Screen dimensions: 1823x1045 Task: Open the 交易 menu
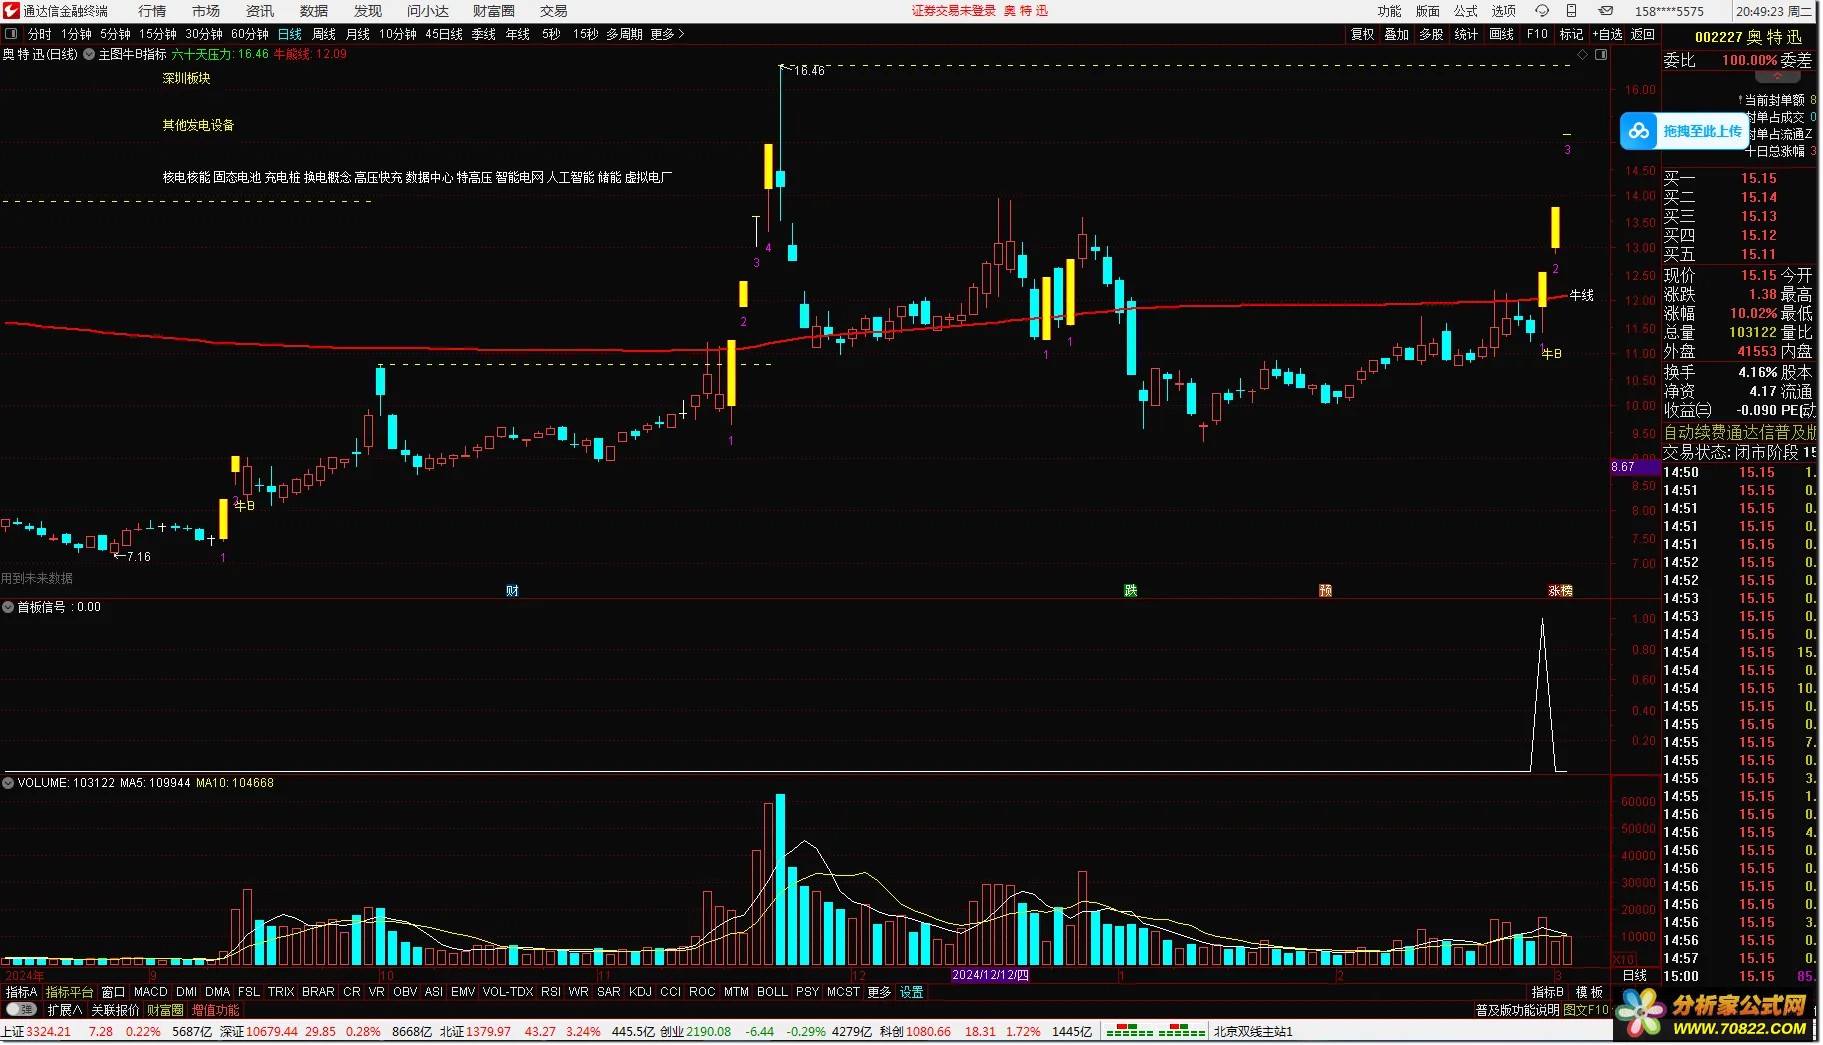click(x=554, y=11)
